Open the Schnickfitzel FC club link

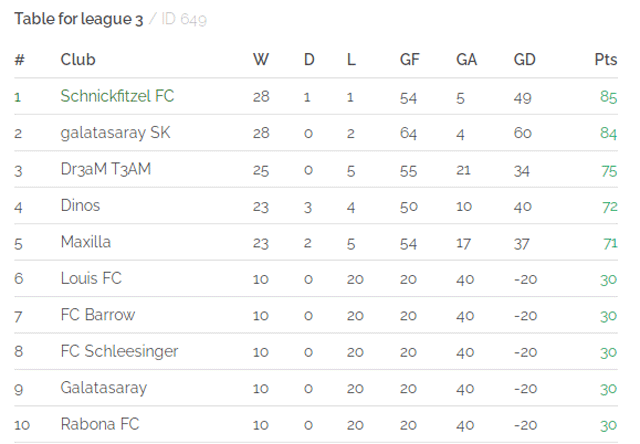point(117,96)
